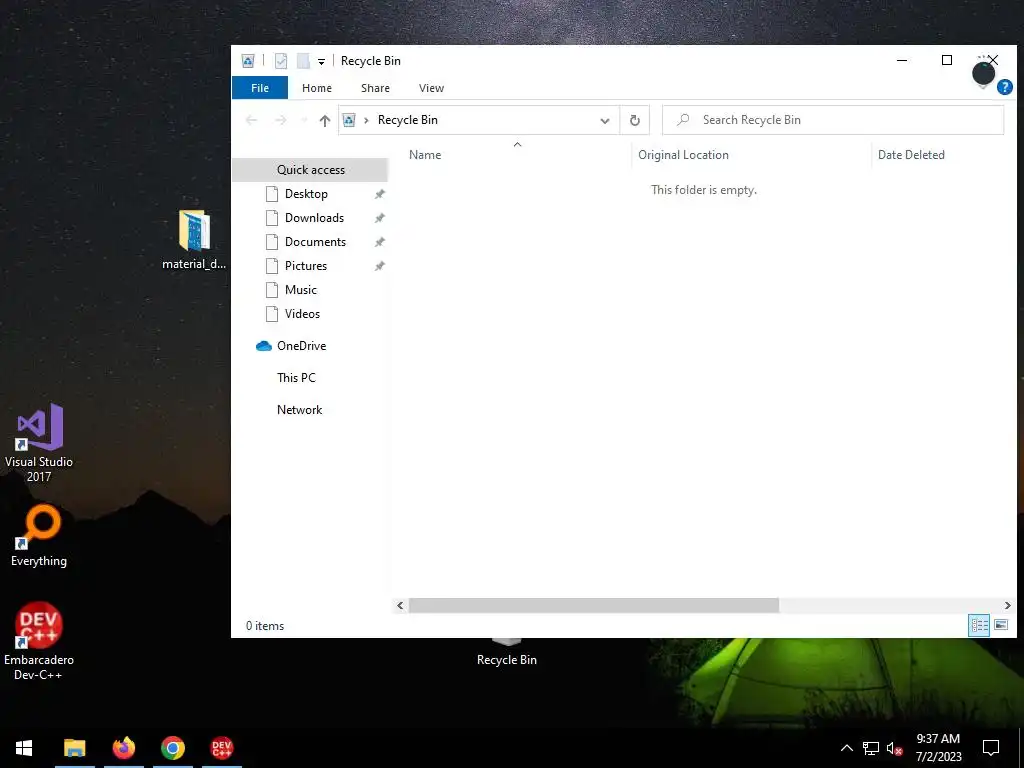
Task: Open Dev-C++ from the taskbar
Action: click(222, 748)
